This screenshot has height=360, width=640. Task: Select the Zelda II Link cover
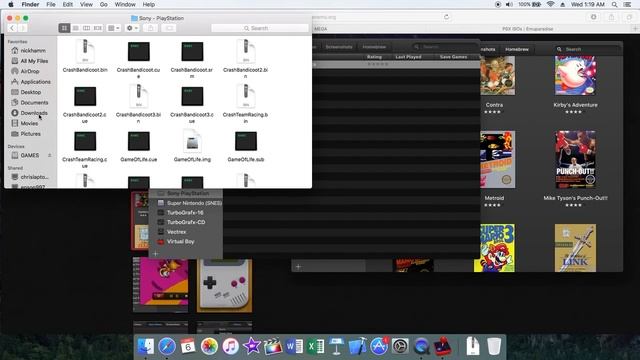pyautogui.click(x=575, y=248)
